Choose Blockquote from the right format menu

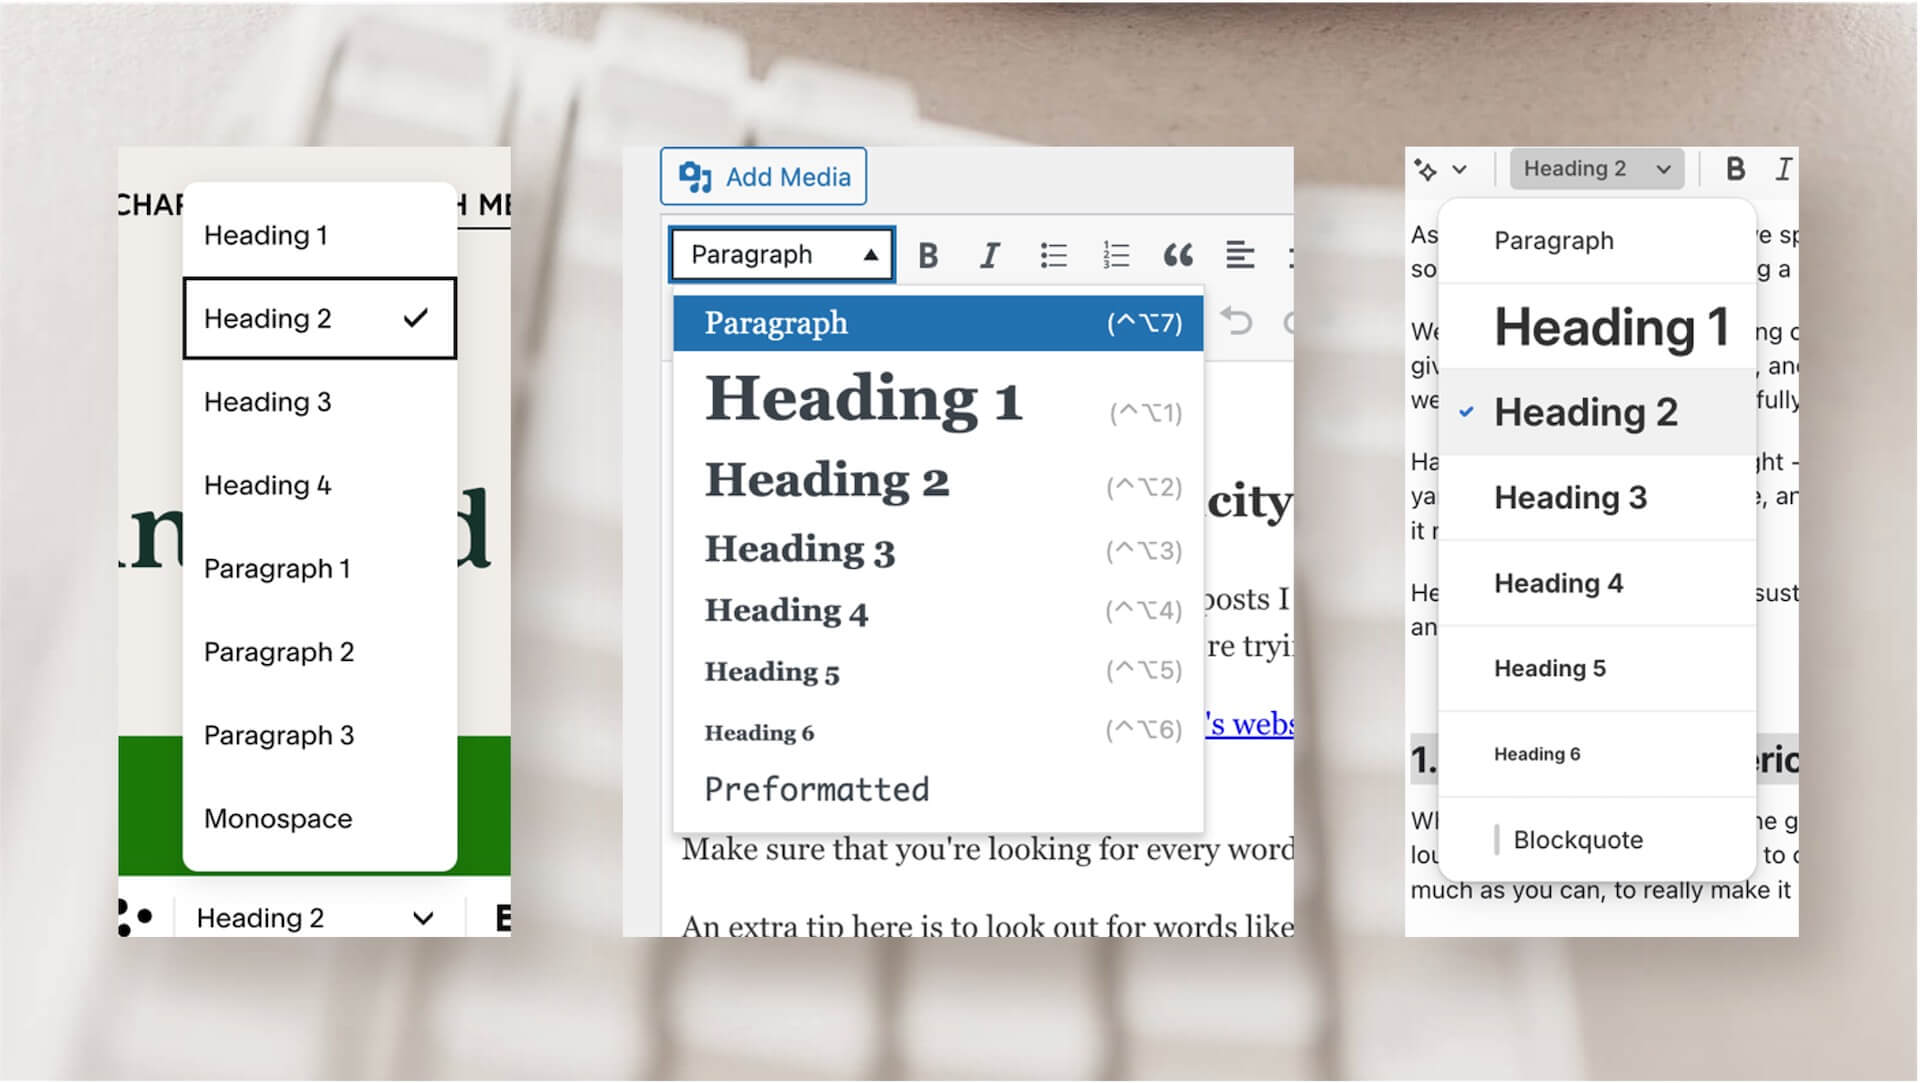click(1578, 839)
